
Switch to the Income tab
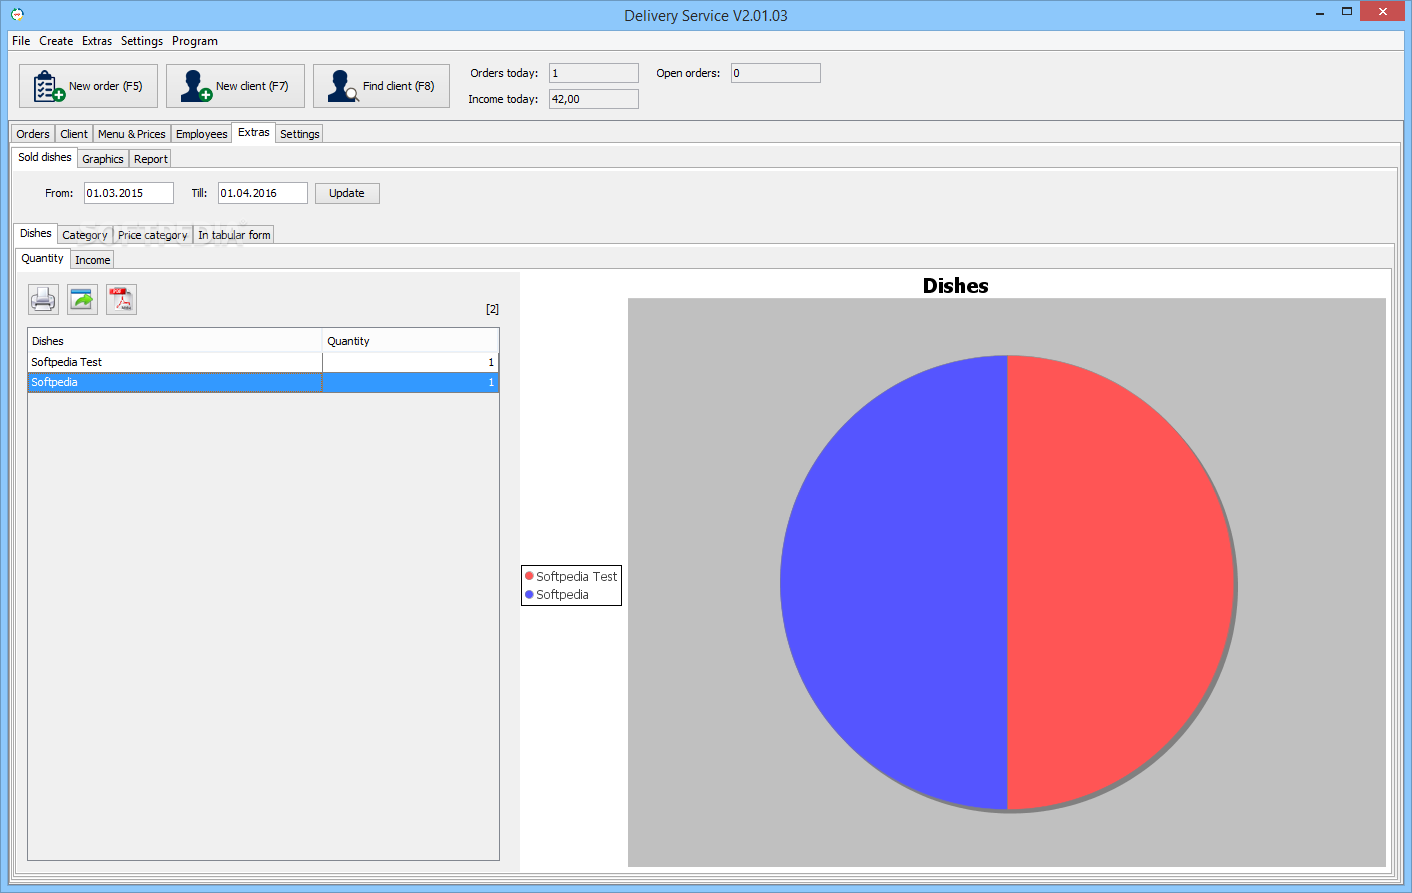93,260
